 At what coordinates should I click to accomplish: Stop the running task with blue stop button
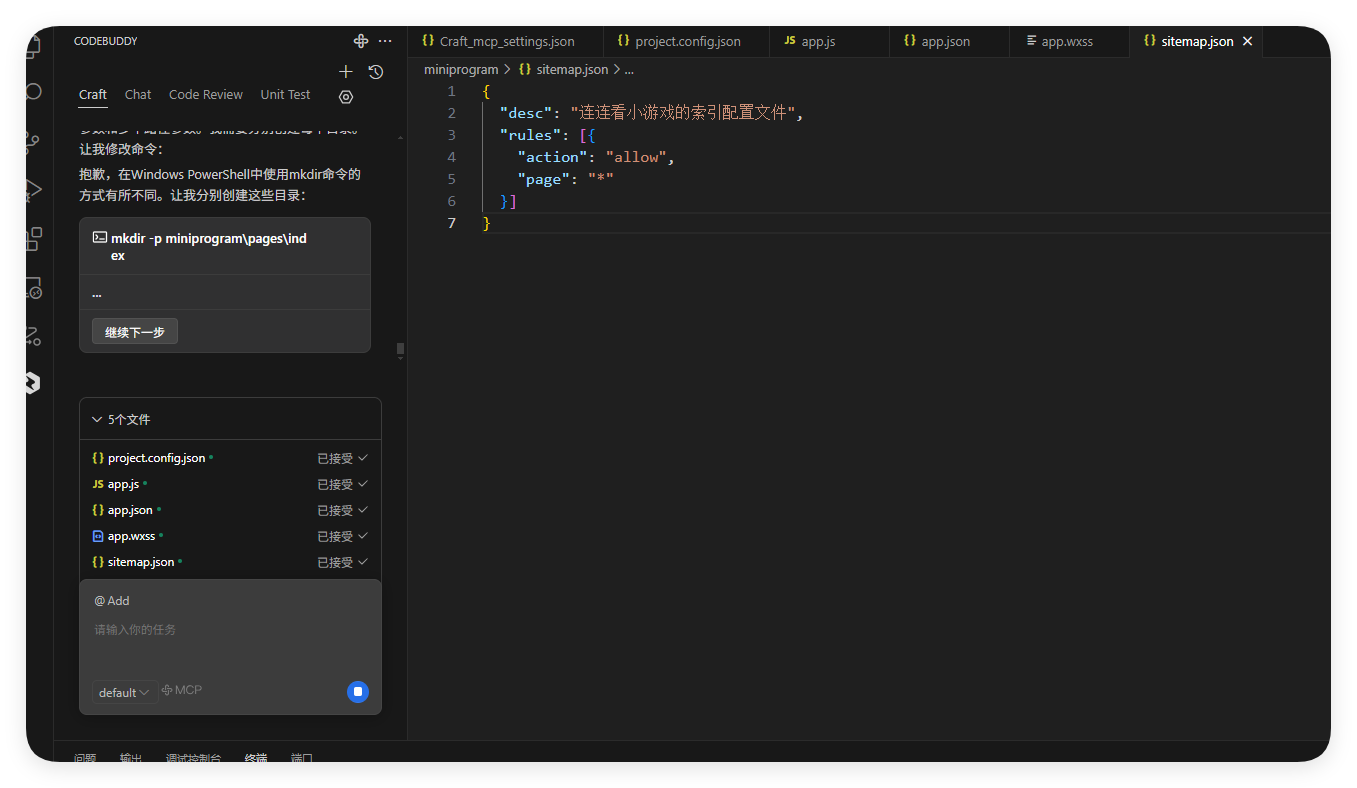[358, 692]
